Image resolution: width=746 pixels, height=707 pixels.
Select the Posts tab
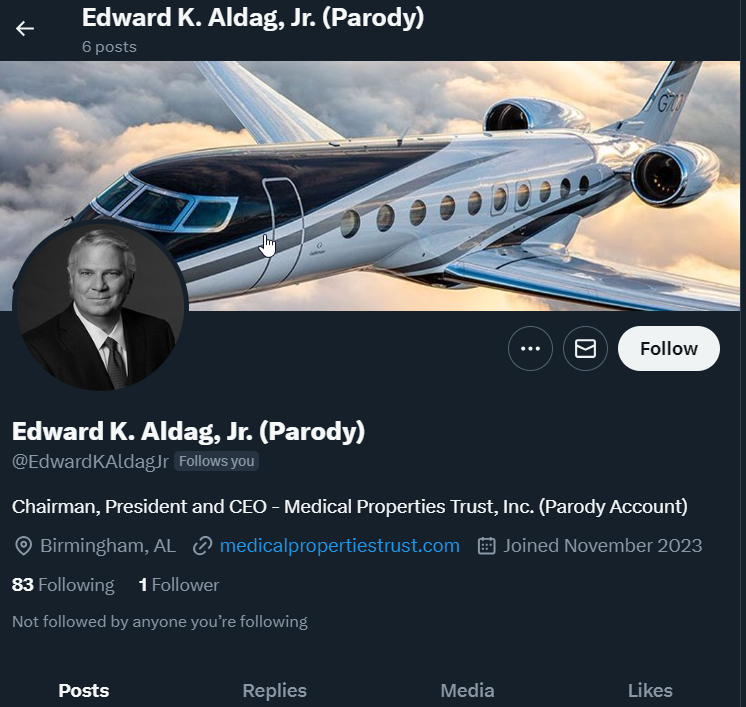84,690
